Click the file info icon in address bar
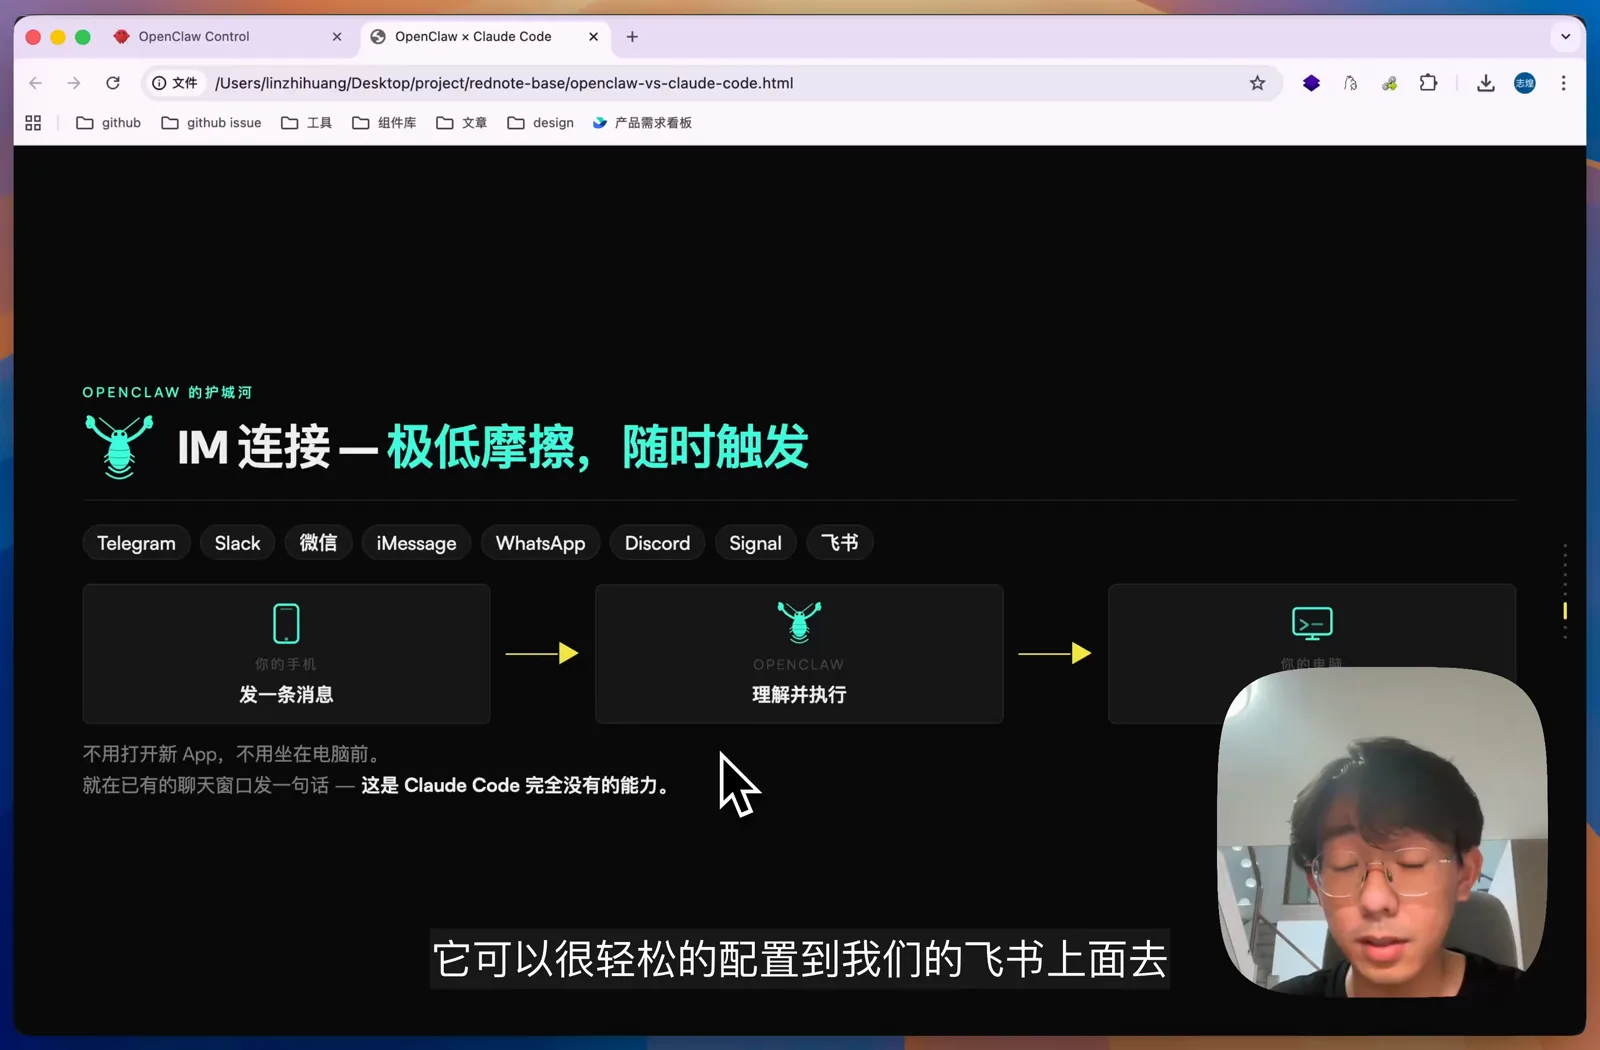The height and width of the screenshot is (1050, 1600). pos(175,83)
